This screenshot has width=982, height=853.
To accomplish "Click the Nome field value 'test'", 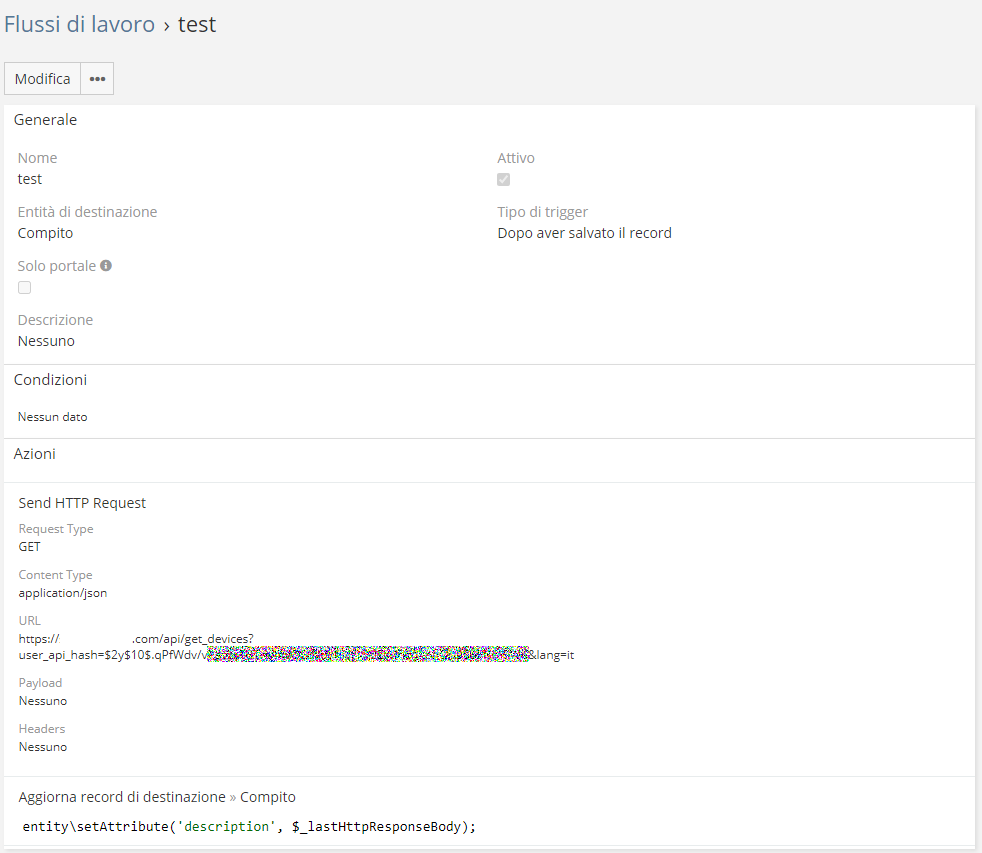I will point(30,179).
